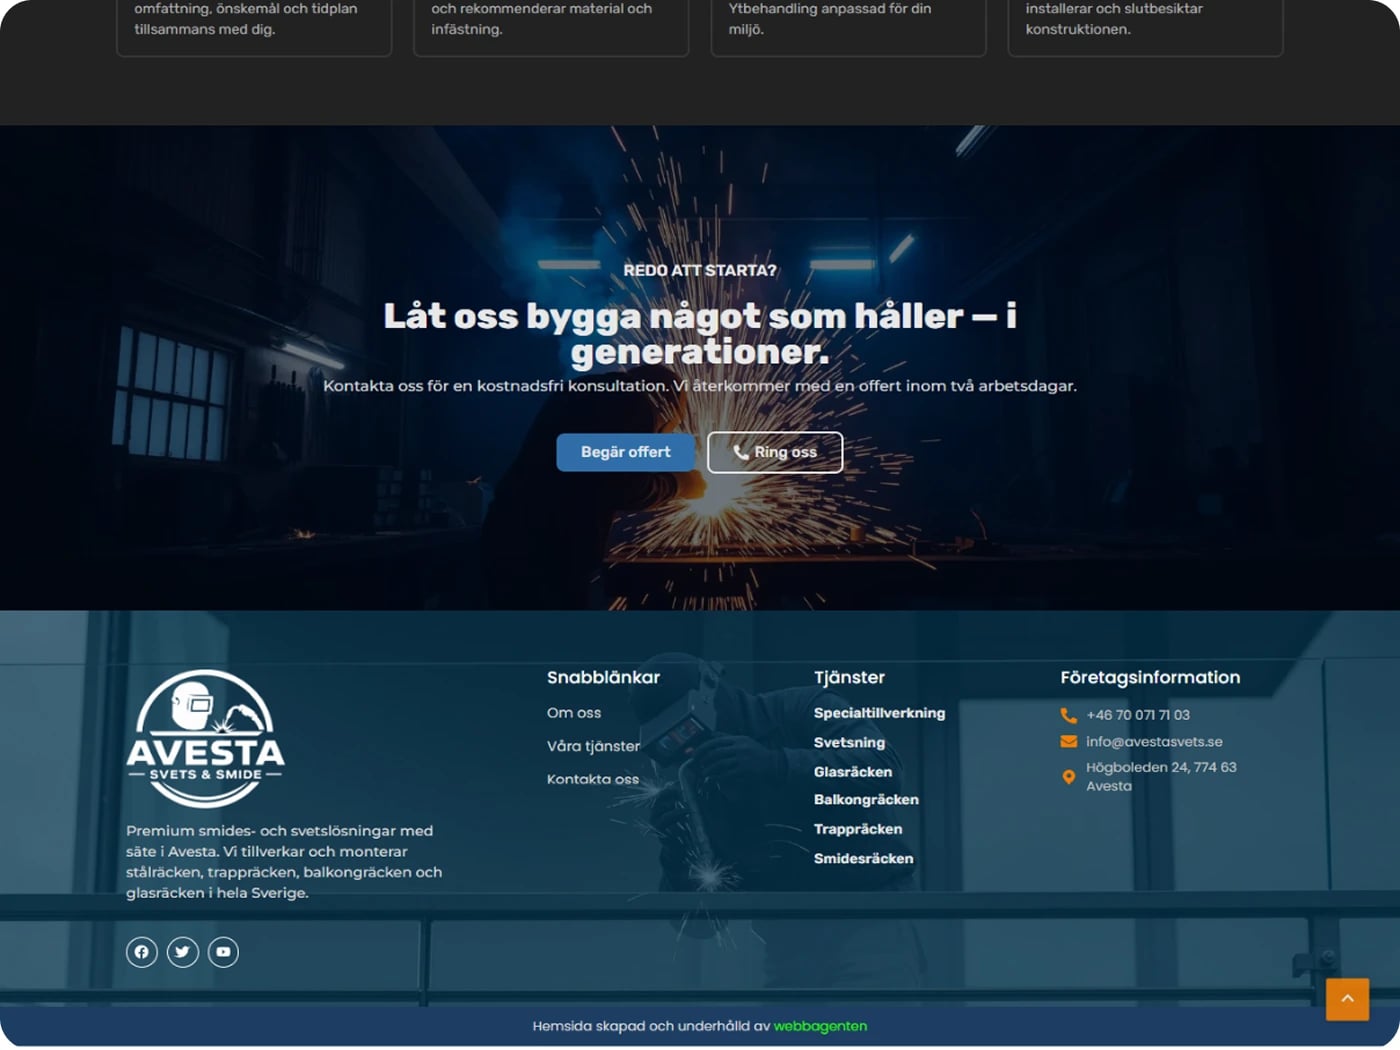Click the Tjänster footer heading

849,677
